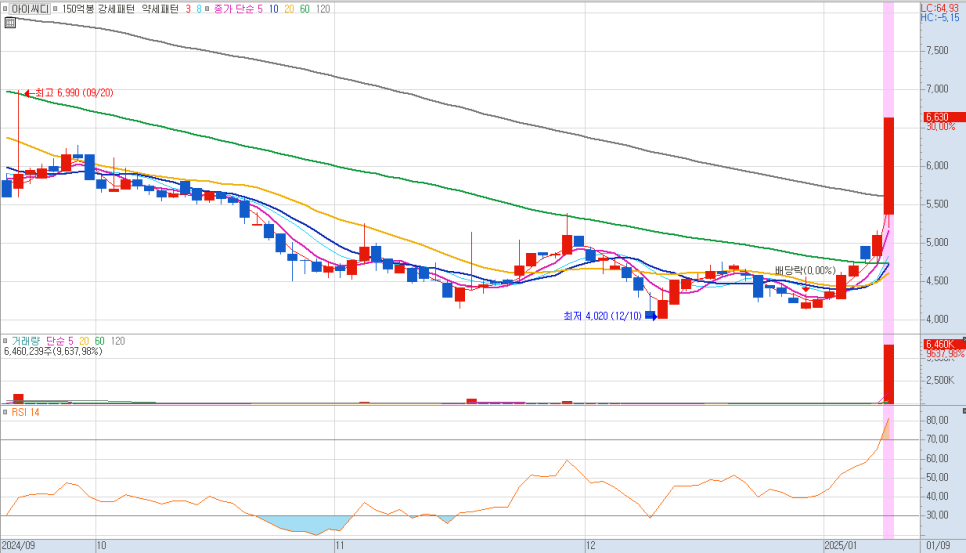Click the 아이씨디 stock name label
The image size is (966, 553).
click(30, 9)
